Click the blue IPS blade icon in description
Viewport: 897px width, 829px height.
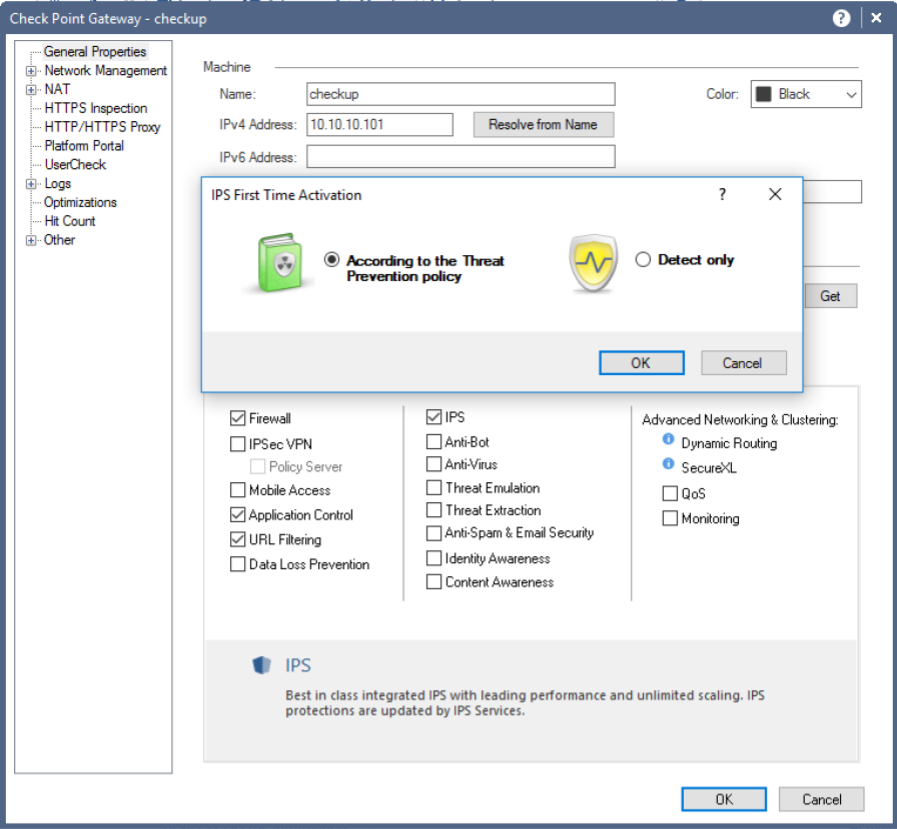pyautogui.click(x=261, y=665)
